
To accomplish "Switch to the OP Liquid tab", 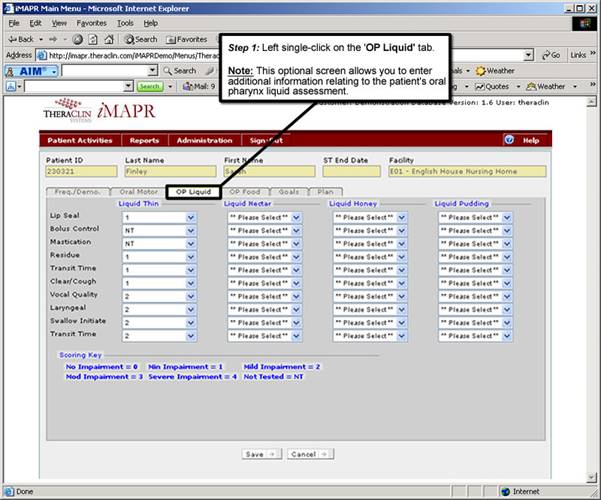I will [x=194, y=192].
